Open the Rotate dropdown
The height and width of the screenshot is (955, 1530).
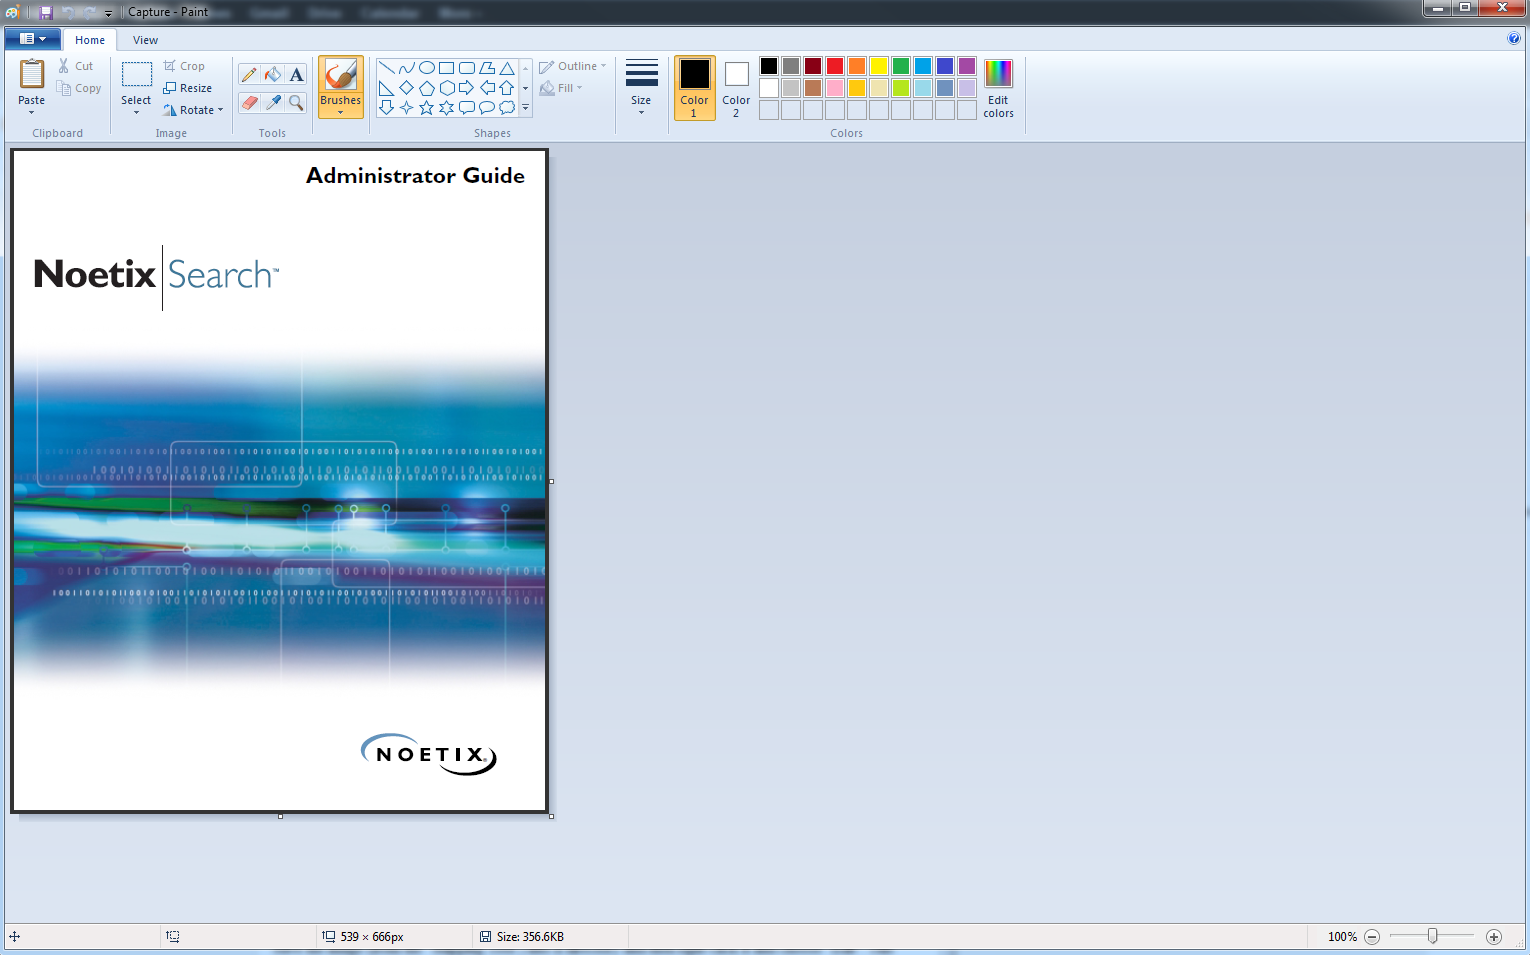[x=194, y=110]
